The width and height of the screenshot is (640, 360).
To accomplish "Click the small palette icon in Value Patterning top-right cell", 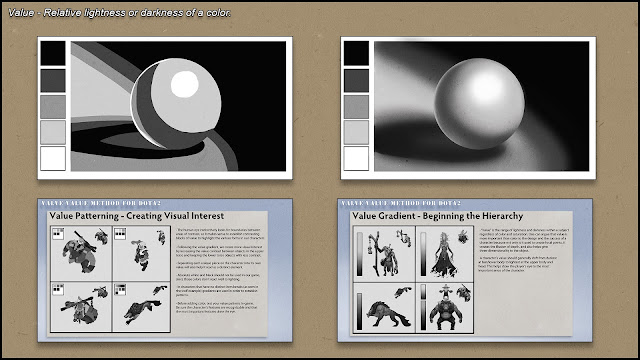I will (x=120, y=234).
